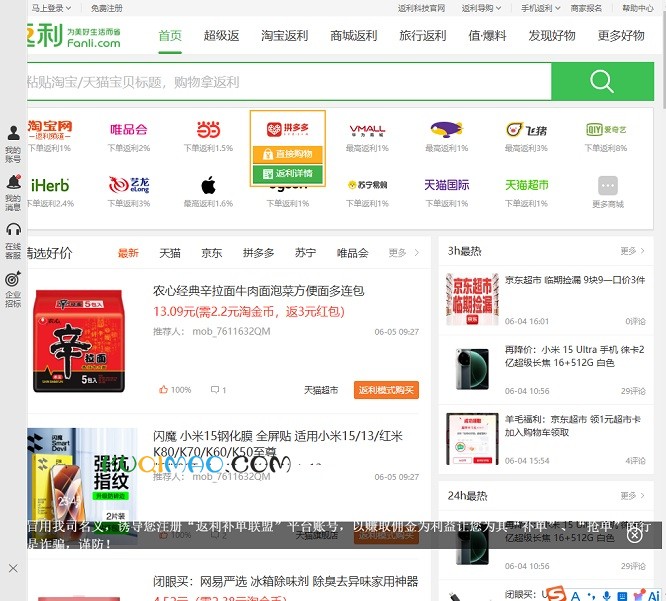Close the fraud warning banner

(635, 535)
